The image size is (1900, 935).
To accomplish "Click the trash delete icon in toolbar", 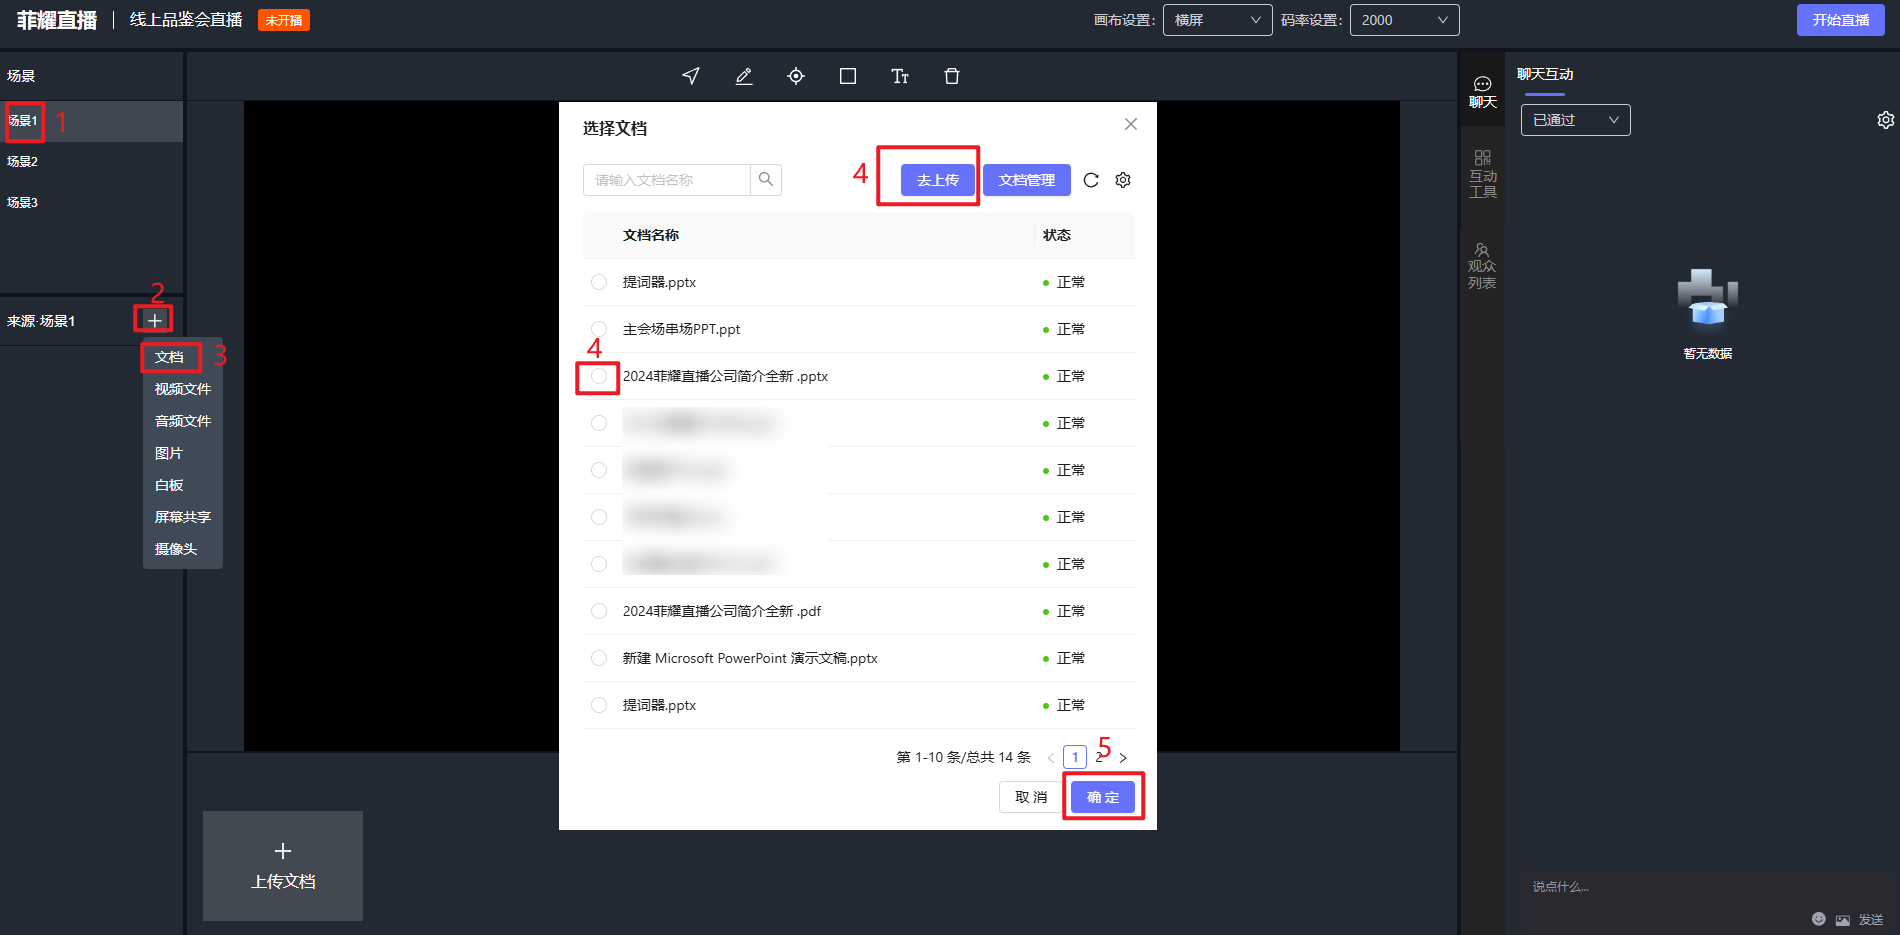I will [952, 76].
